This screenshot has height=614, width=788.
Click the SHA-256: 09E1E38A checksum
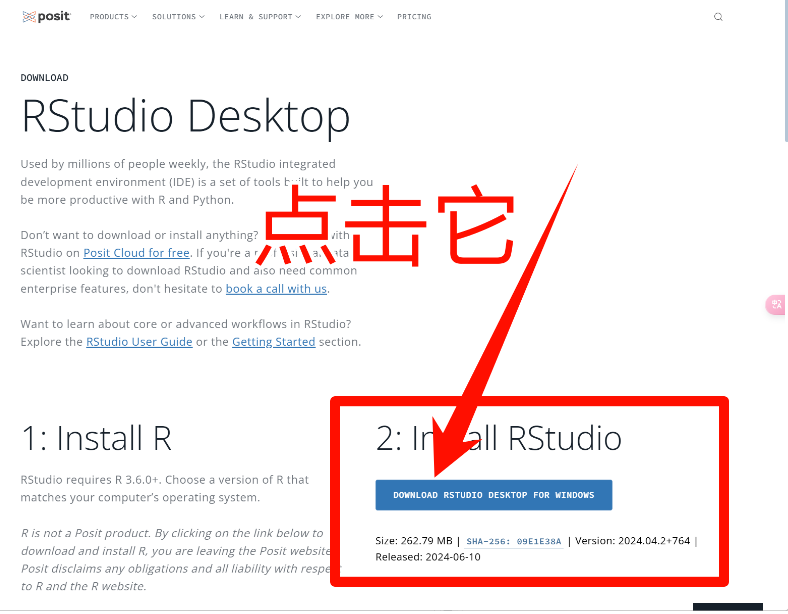514,542
